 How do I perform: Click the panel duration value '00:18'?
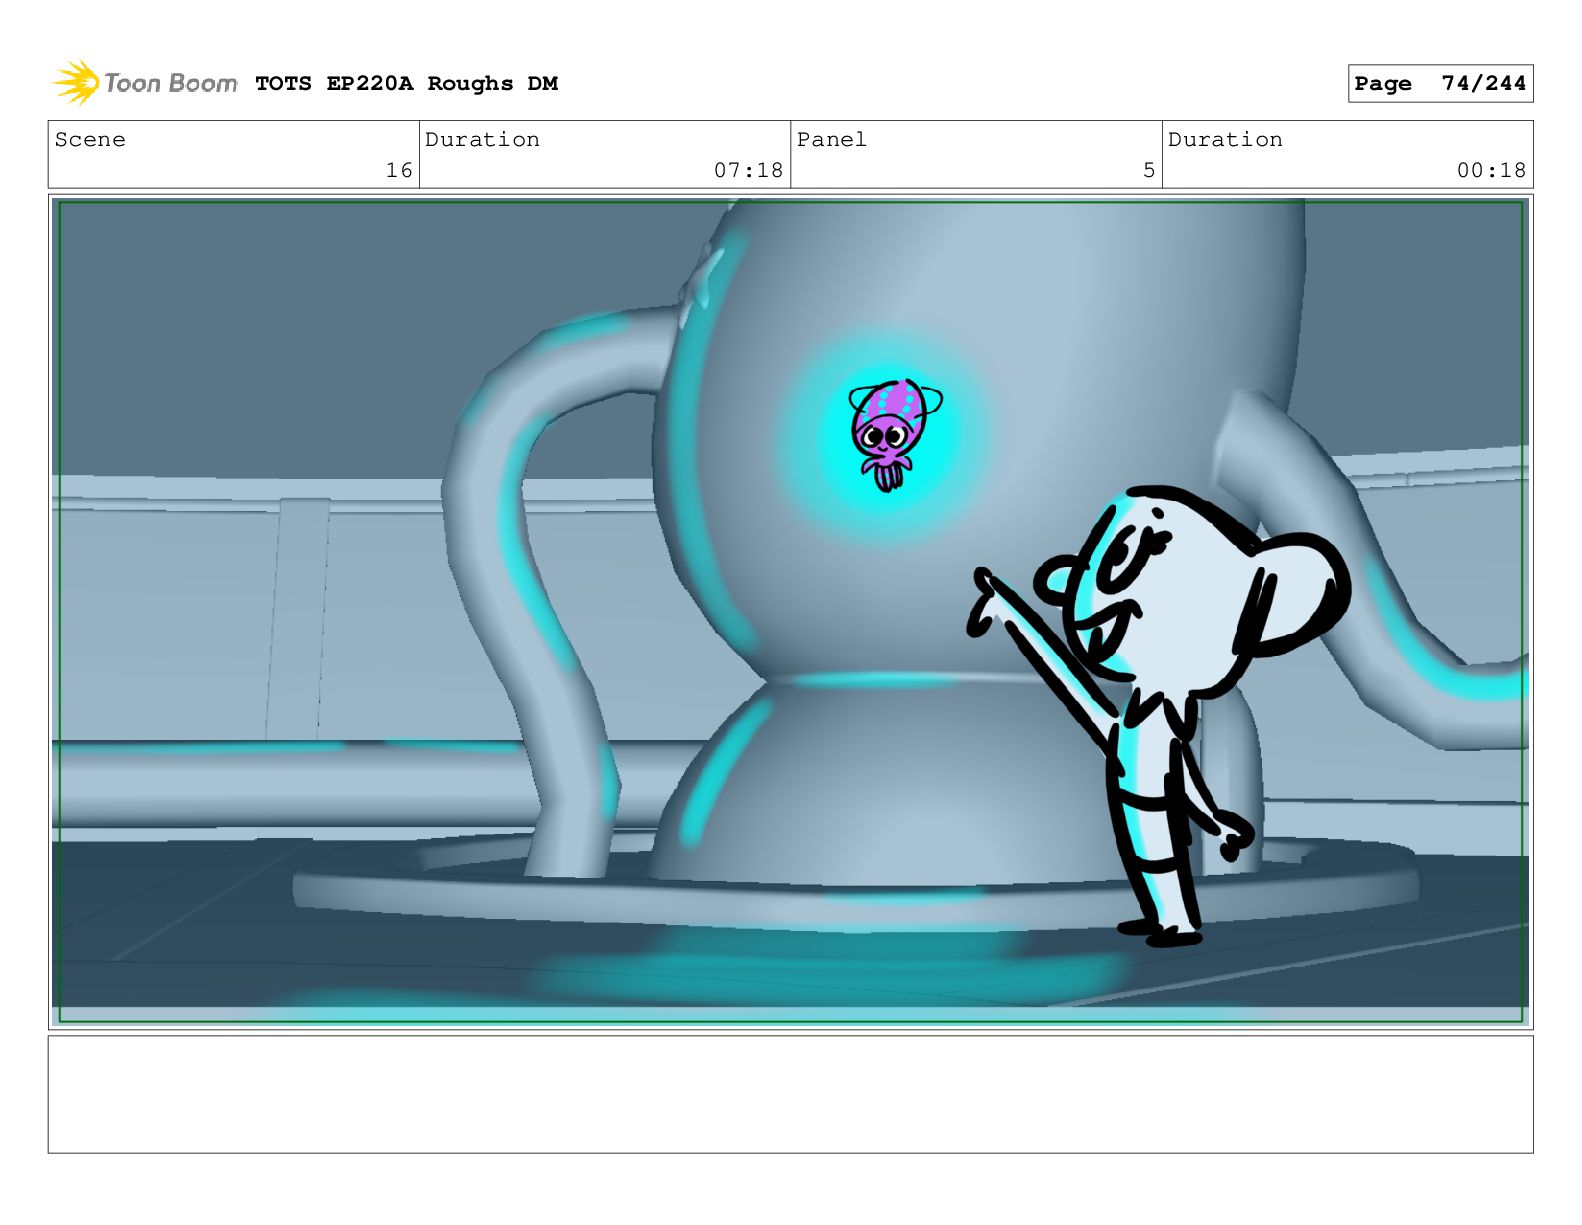coord(1491,171)
